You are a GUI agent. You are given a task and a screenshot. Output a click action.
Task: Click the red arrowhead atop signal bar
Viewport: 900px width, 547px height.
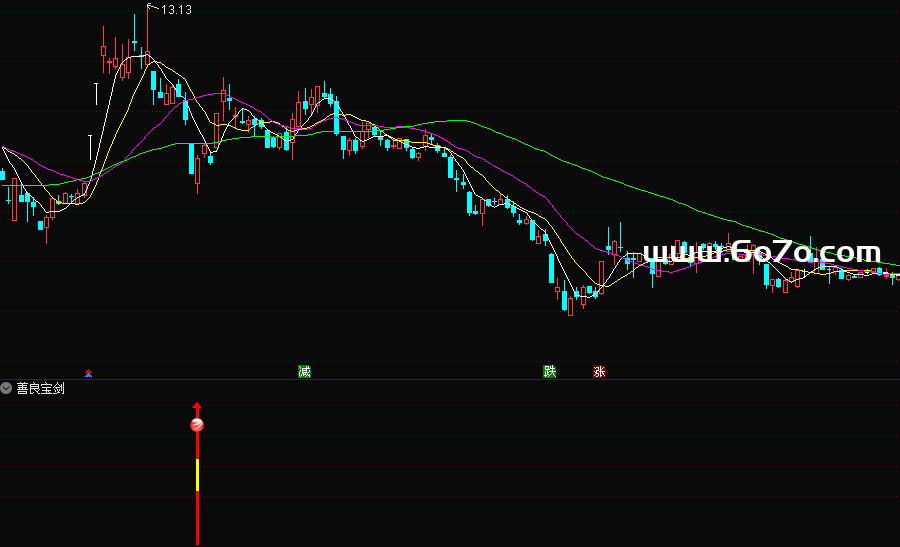[197, 408]
